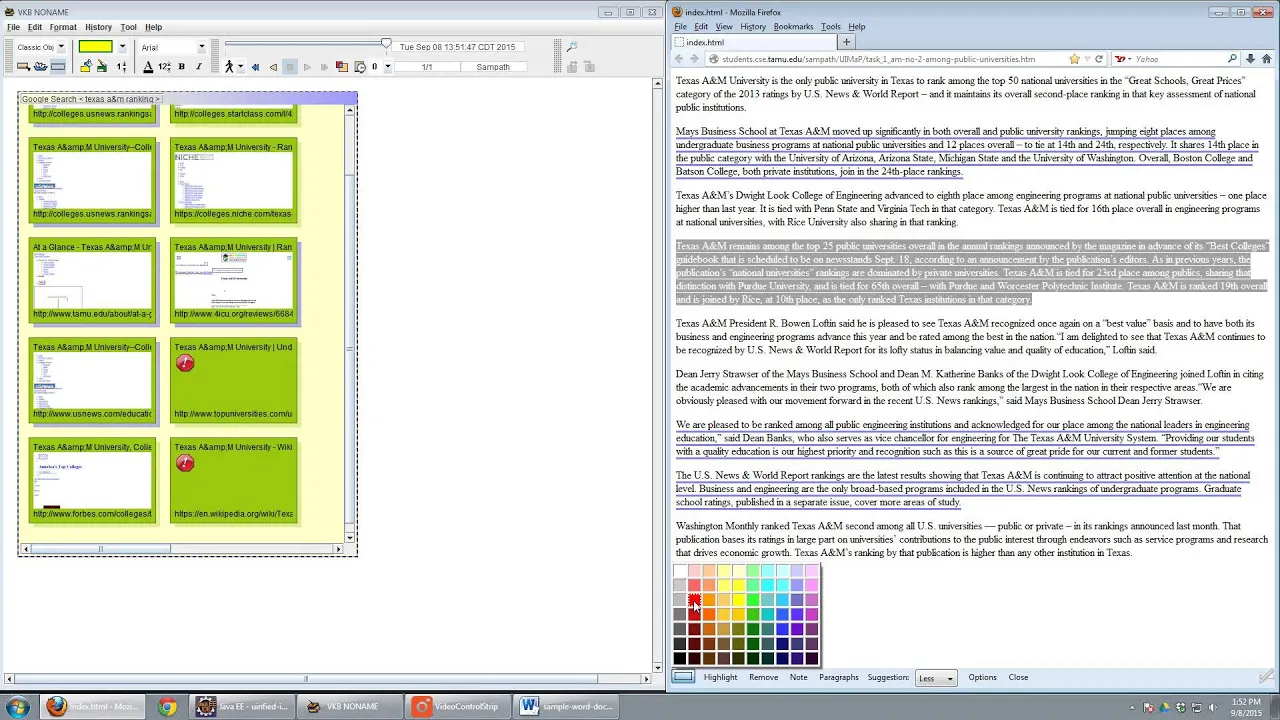
Task: Click the down arrow of collection's vertical scrollbar
Action: (350, 537)
